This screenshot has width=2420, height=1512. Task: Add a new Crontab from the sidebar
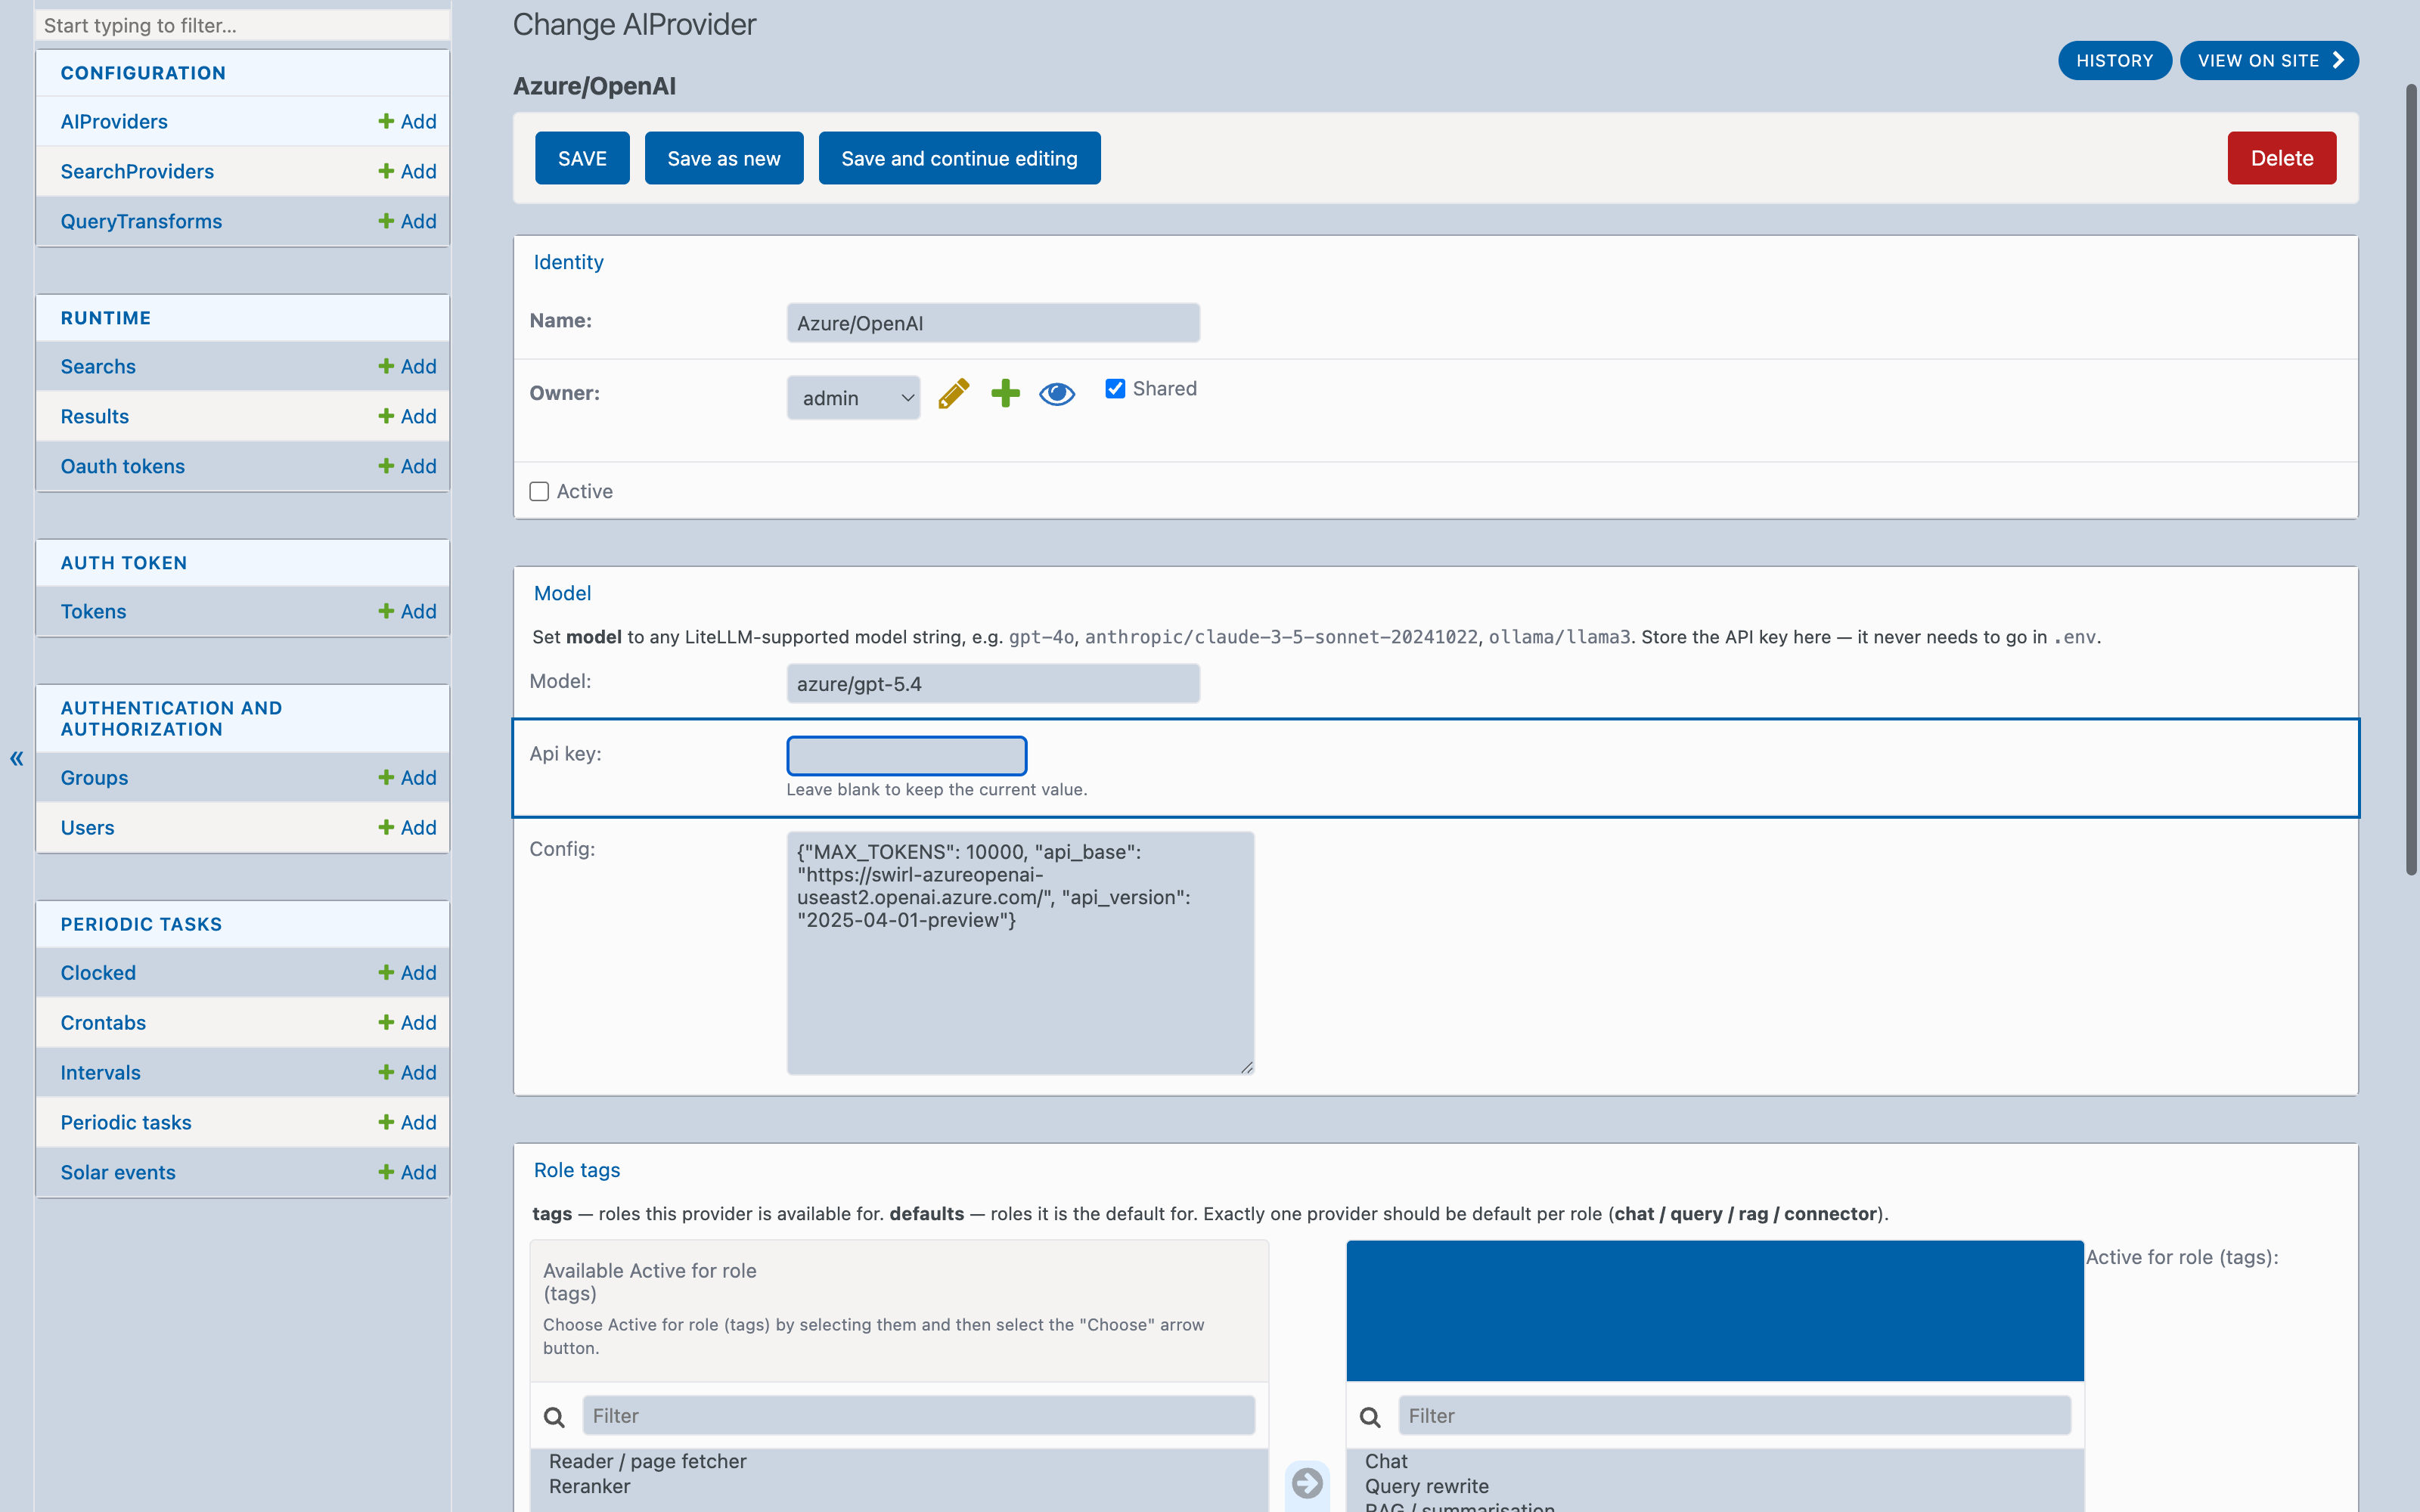pyautogui.click(x=407, y=1022)
